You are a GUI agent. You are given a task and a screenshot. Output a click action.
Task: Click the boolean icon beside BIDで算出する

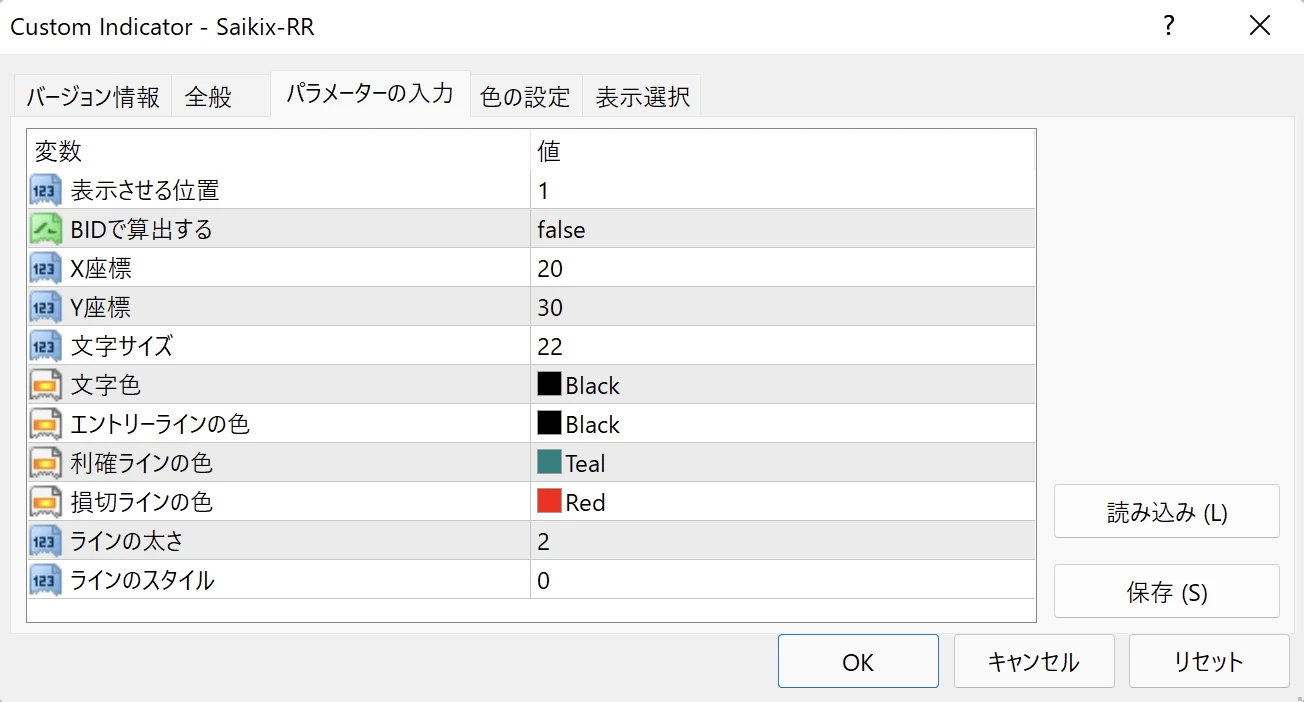45,229
